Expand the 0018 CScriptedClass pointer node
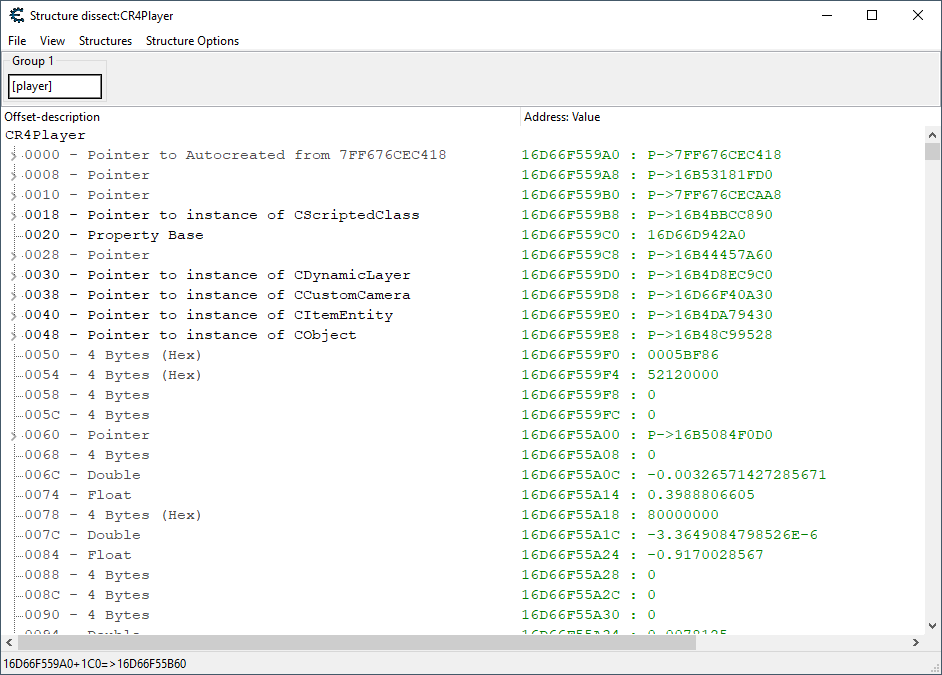This screenshot has height=675, width=942. point(14,215)
